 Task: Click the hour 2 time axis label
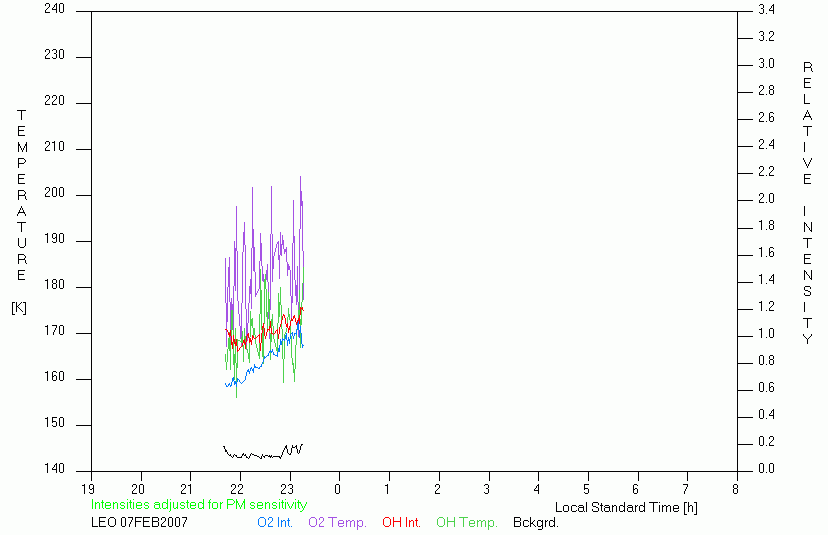[x=437, y=490]
